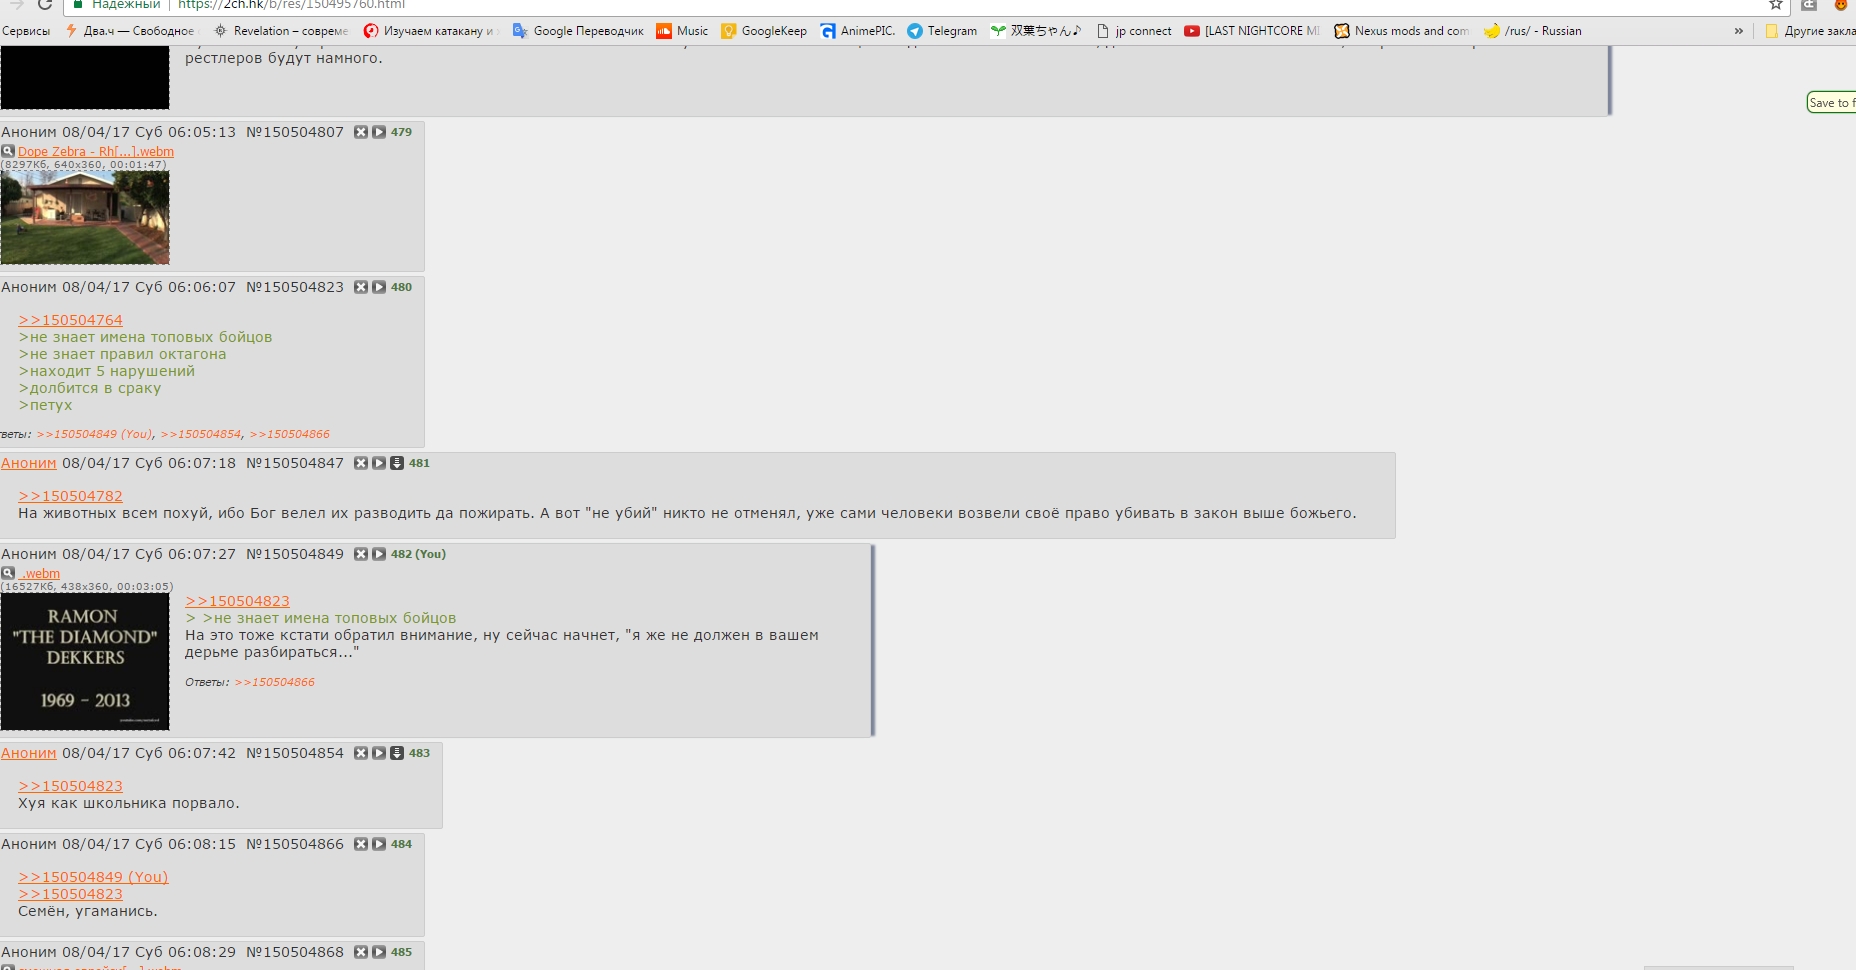Click post number №150504807
The width and height of the screenshot is (1856, 970).
click(295, 132)
